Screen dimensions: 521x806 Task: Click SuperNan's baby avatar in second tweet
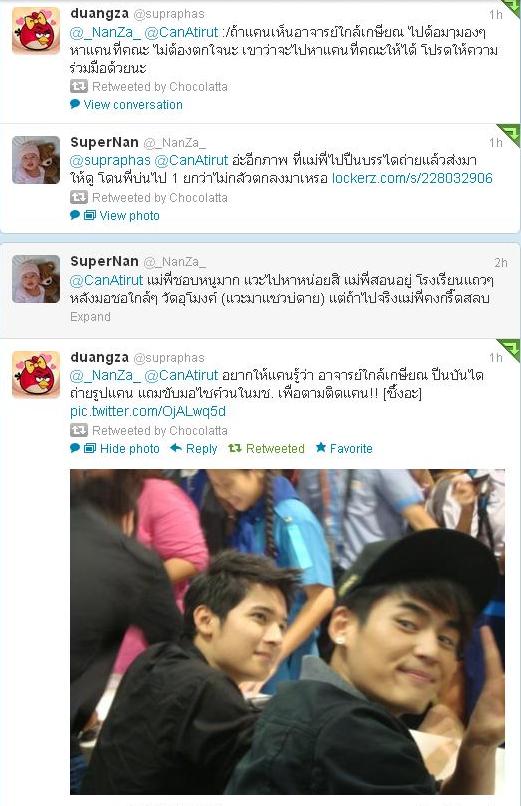(x=36, y=160)
